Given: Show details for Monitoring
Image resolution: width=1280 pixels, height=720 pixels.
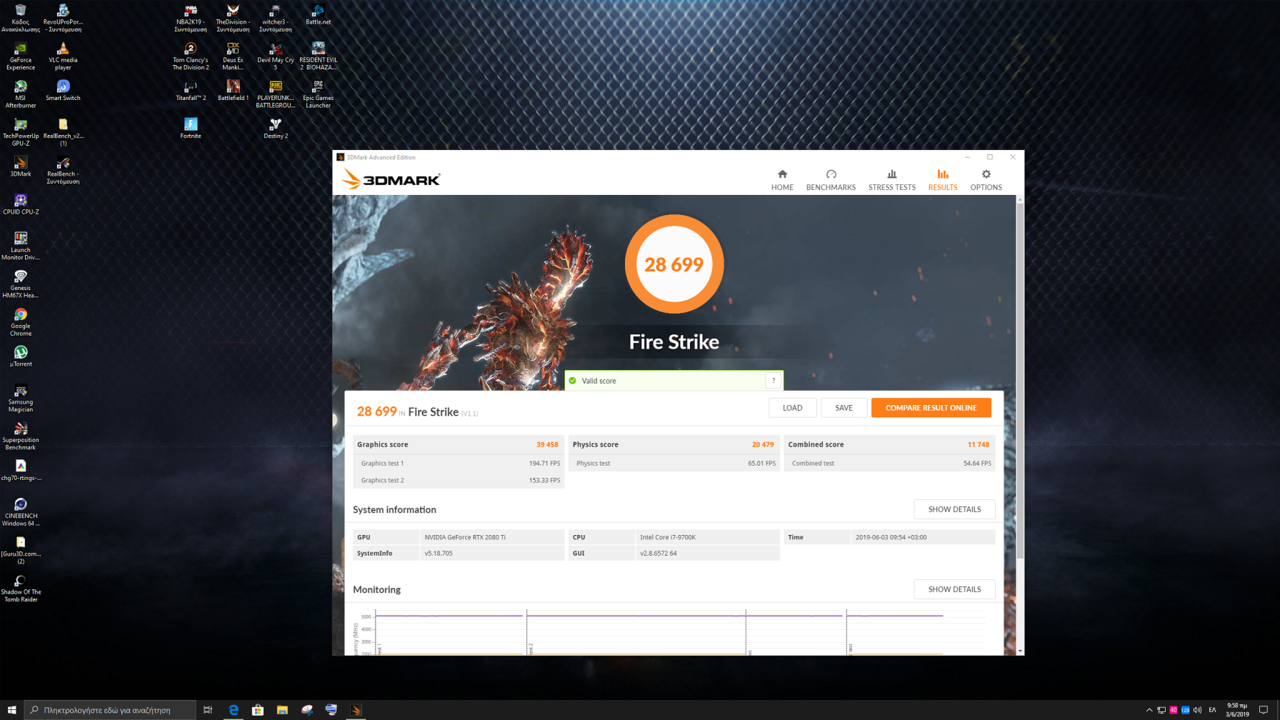Looking at the screenshot, I should 954,589.
